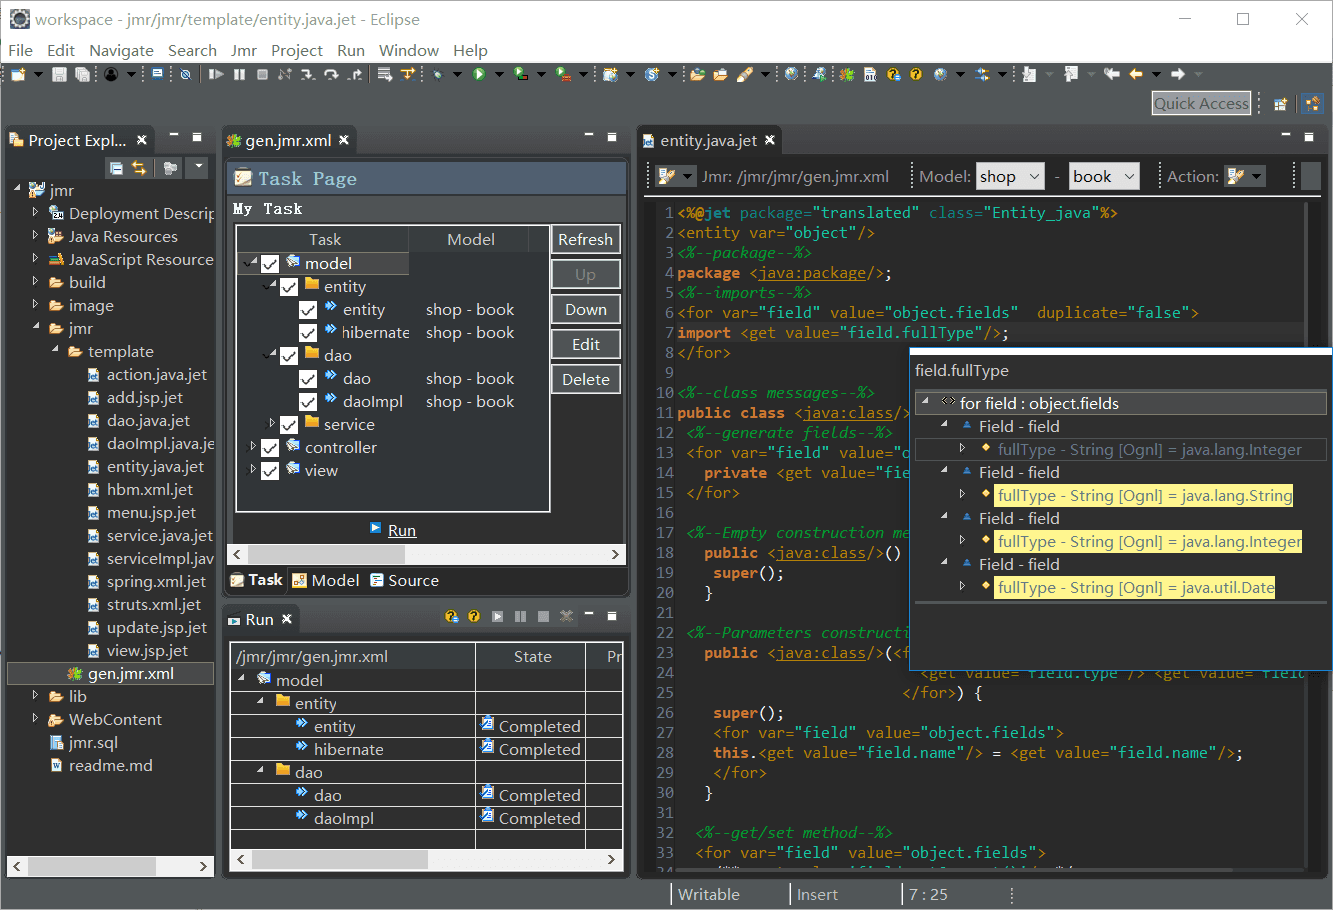The image size is (1333, 910).
Task: Expand the WebContent folder in Project Explorer
Action: click(x=36, y=719)
